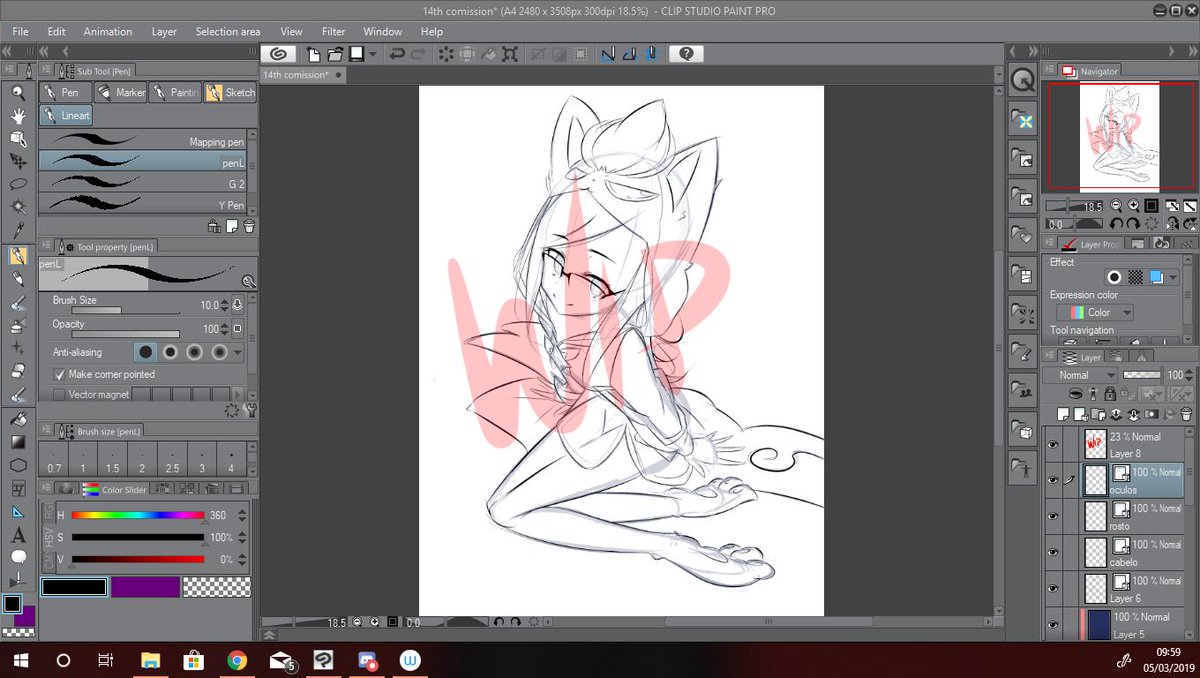Image resolution: width=1200 pixels, height=678 pixels.
Task: Click the Navigator canvas thumbnail
Action: [1120, 135]
